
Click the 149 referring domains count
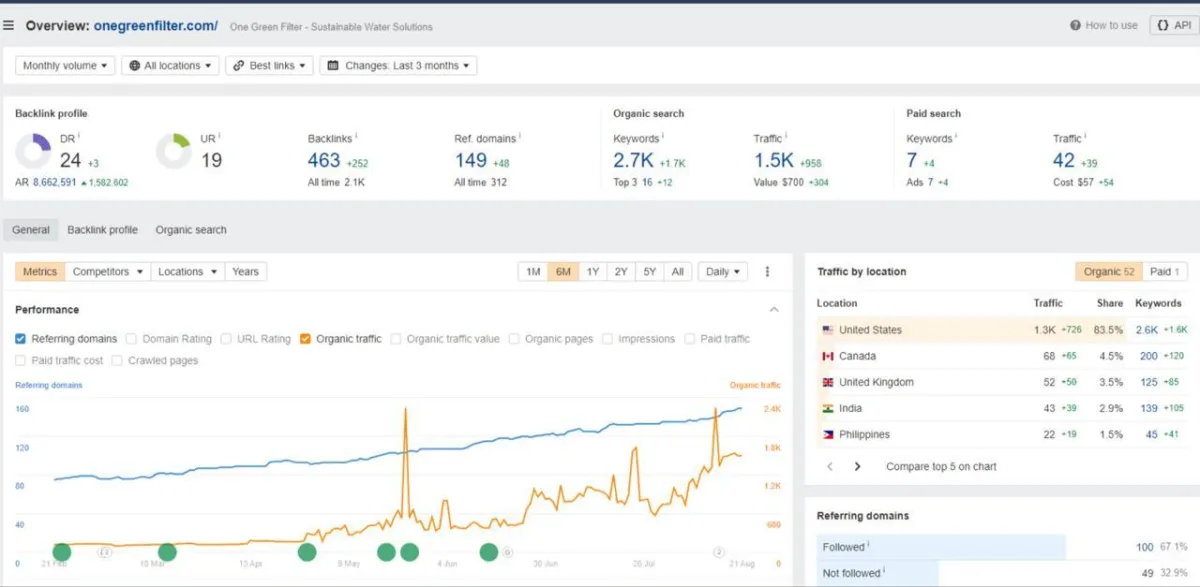(470, 160)
